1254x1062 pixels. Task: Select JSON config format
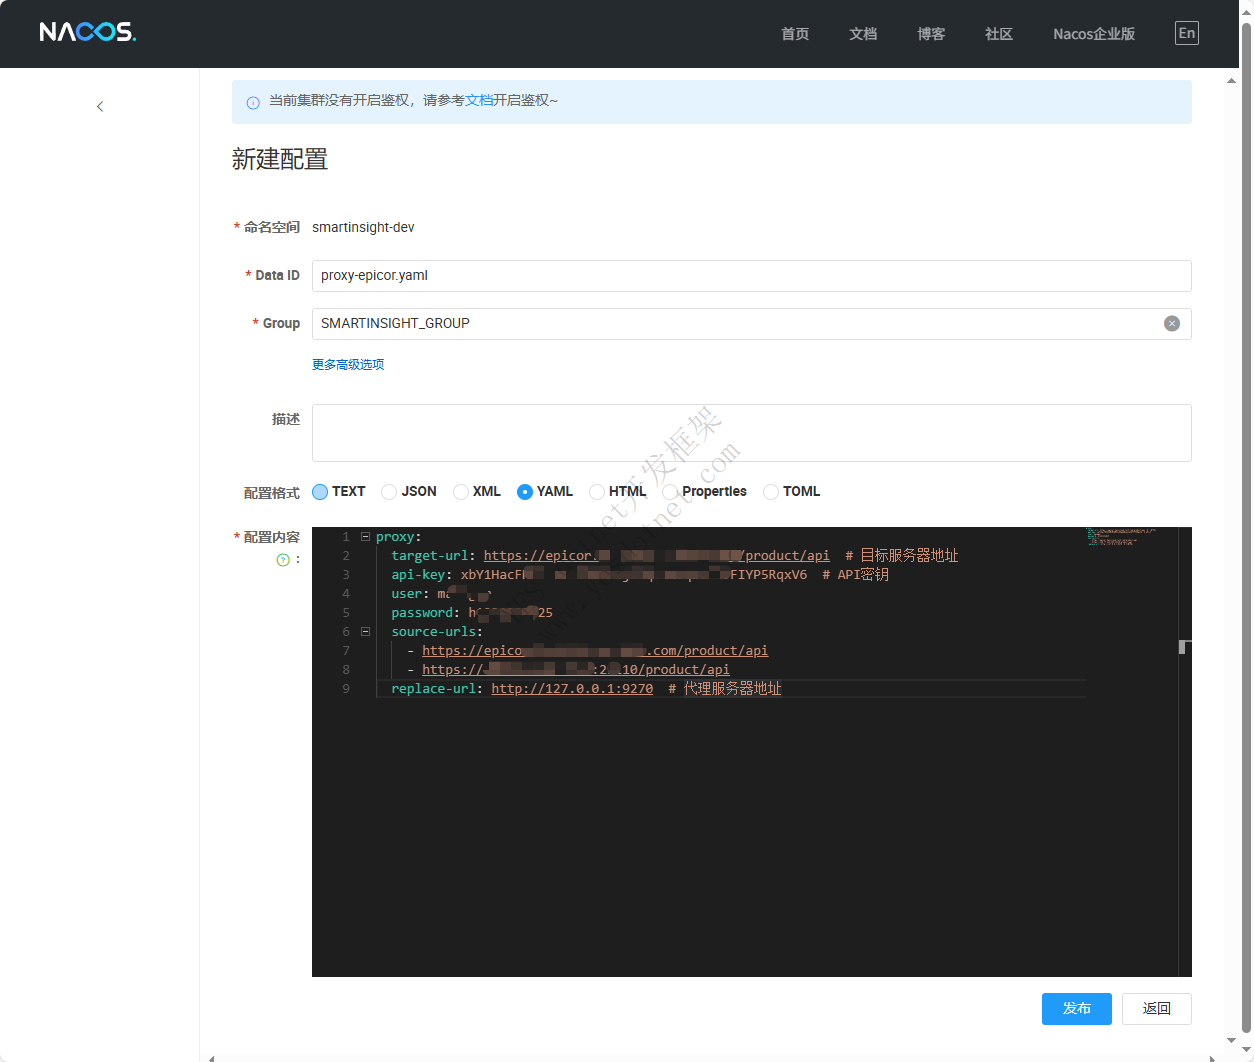tap(389, 492)
